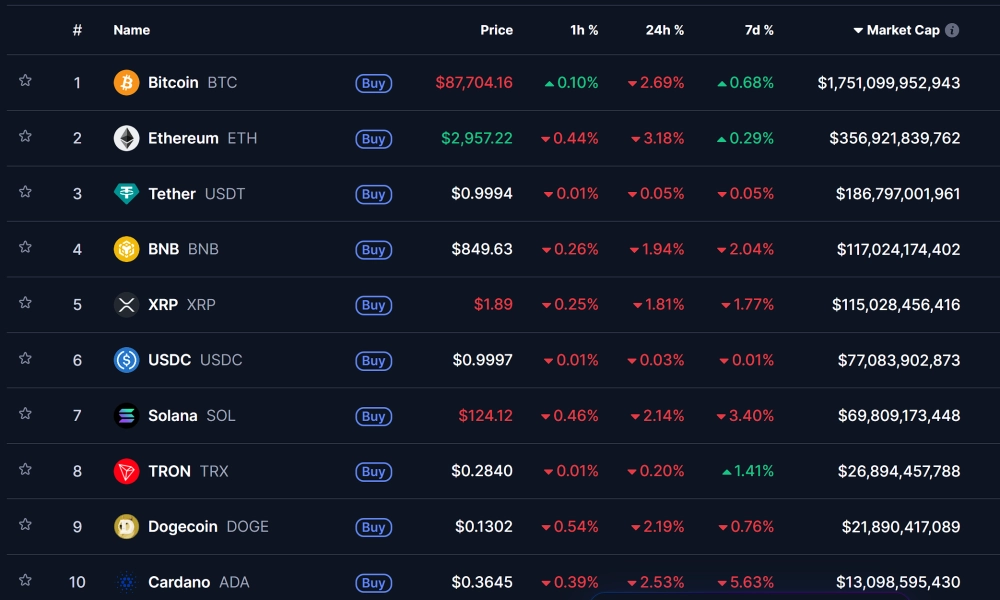The image size is (1000, 600).
Task: Click the Cardano ADA logo
Action: pyautogui.click(x=125, y=581)
